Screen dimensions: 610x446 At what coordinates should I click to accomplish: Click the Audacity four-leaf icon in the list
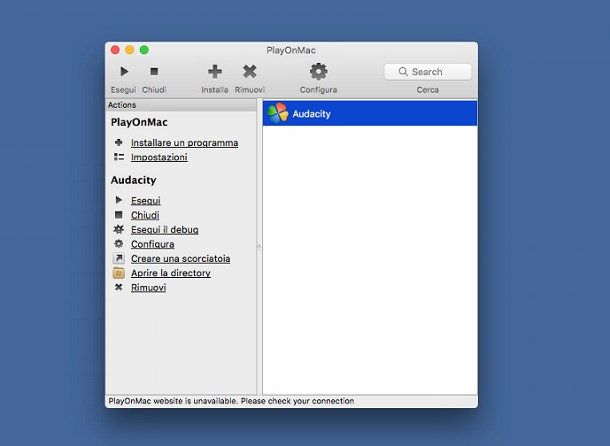278,113
